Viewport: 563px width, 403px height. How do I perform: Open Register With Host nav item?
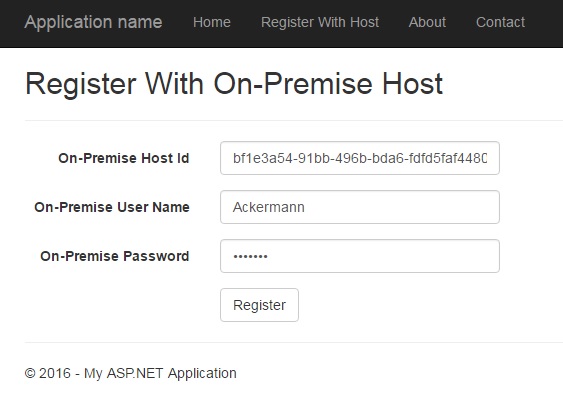click(320, 22)
